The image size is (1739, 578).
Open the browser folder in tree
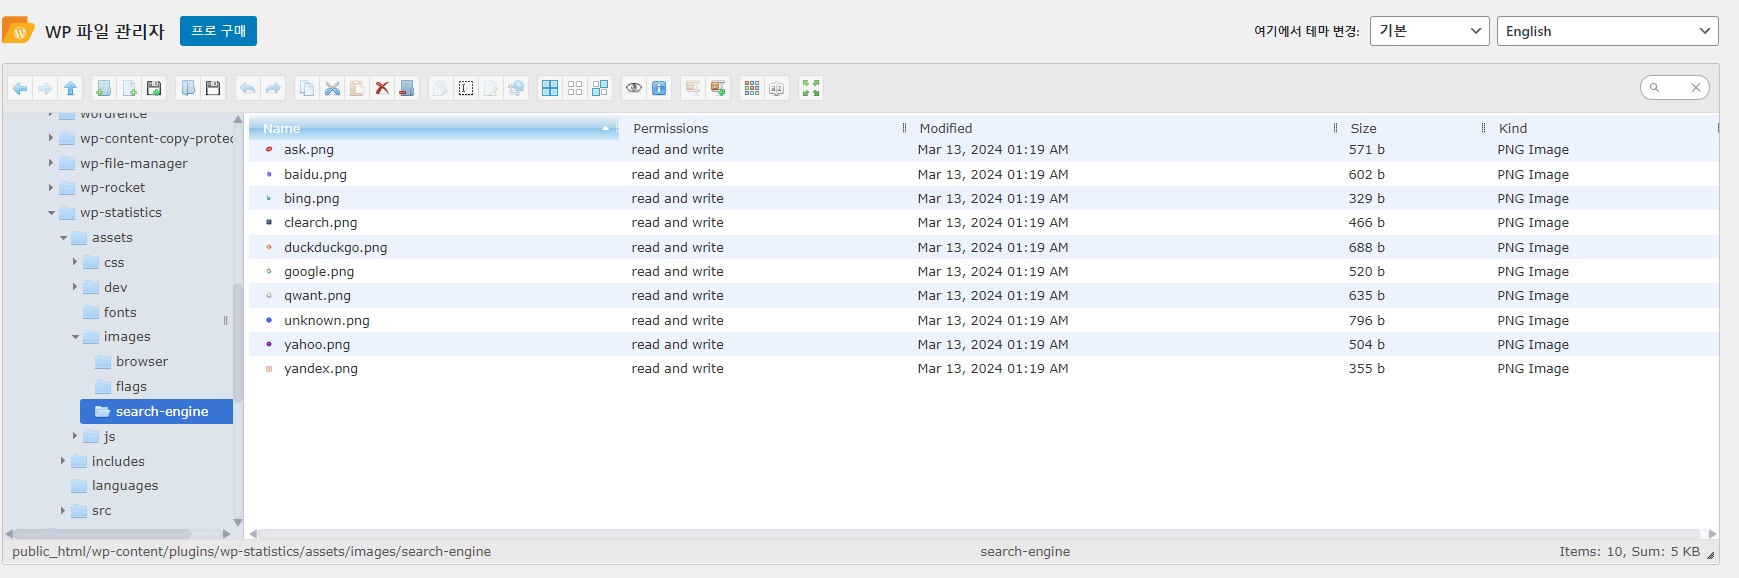[x=131, y=361]
